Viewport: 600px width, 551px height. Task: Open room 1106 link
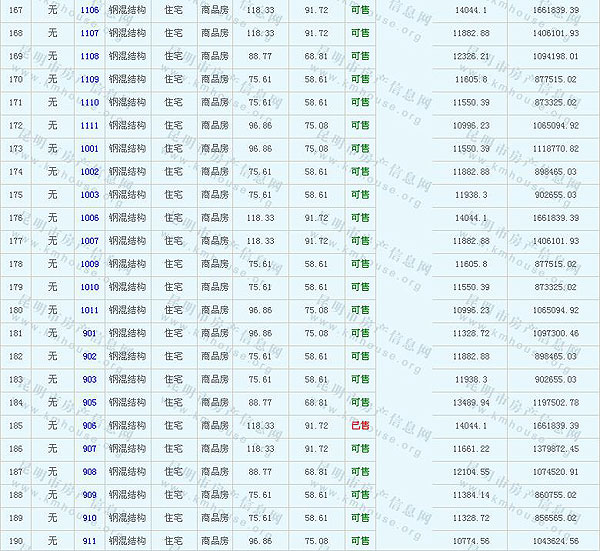(x=90, y=10)
